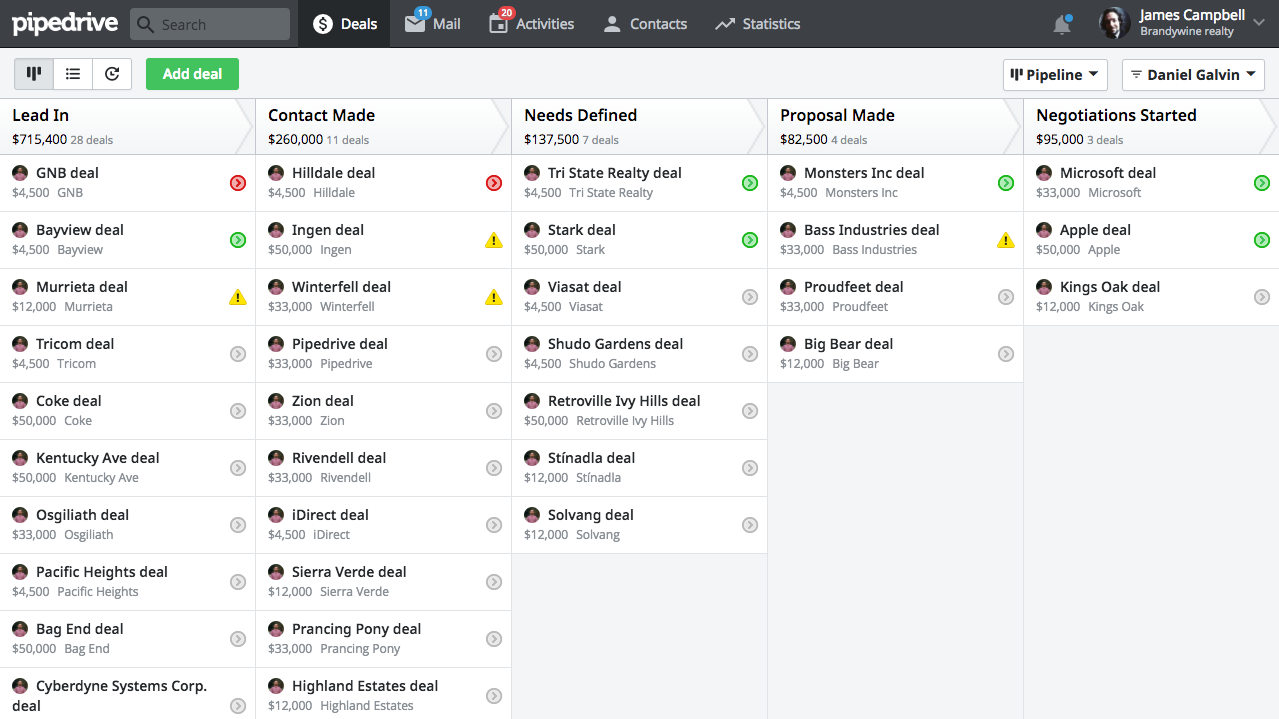Open the forecast view icon
1279x719 pixels.
tap(112, 74)
